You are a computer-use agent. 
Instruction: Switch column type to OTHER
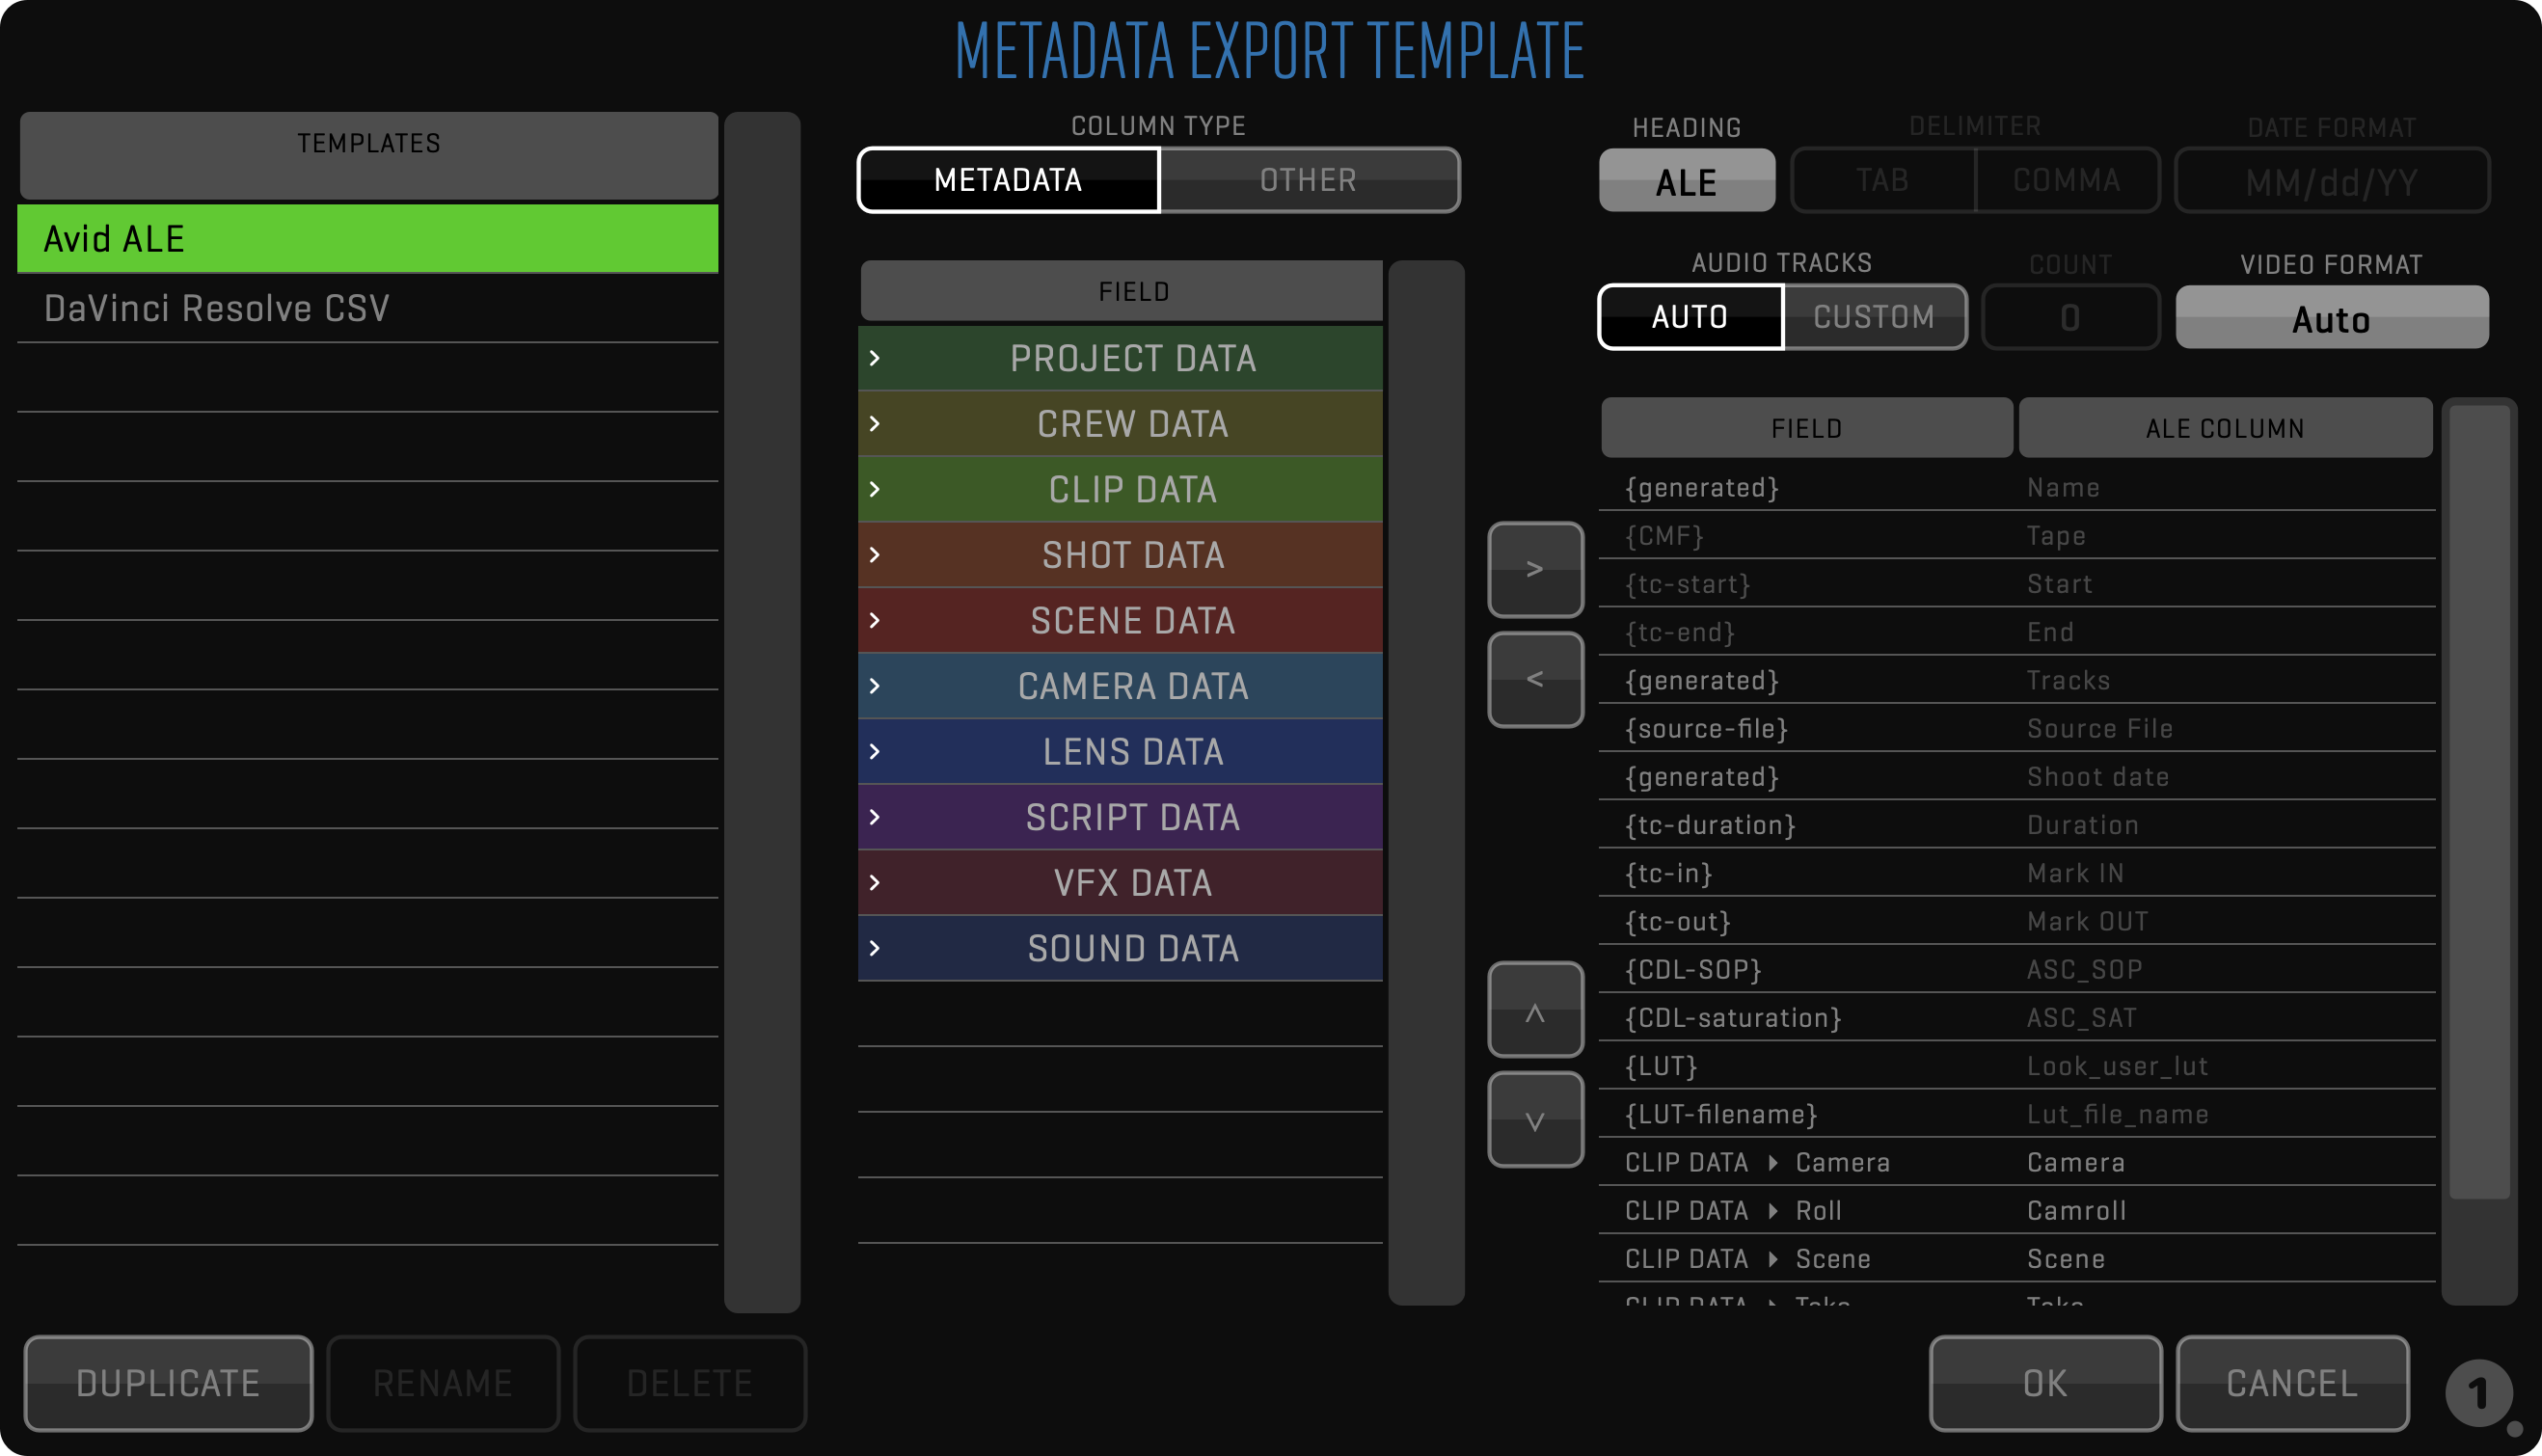tap(1308, 180)
